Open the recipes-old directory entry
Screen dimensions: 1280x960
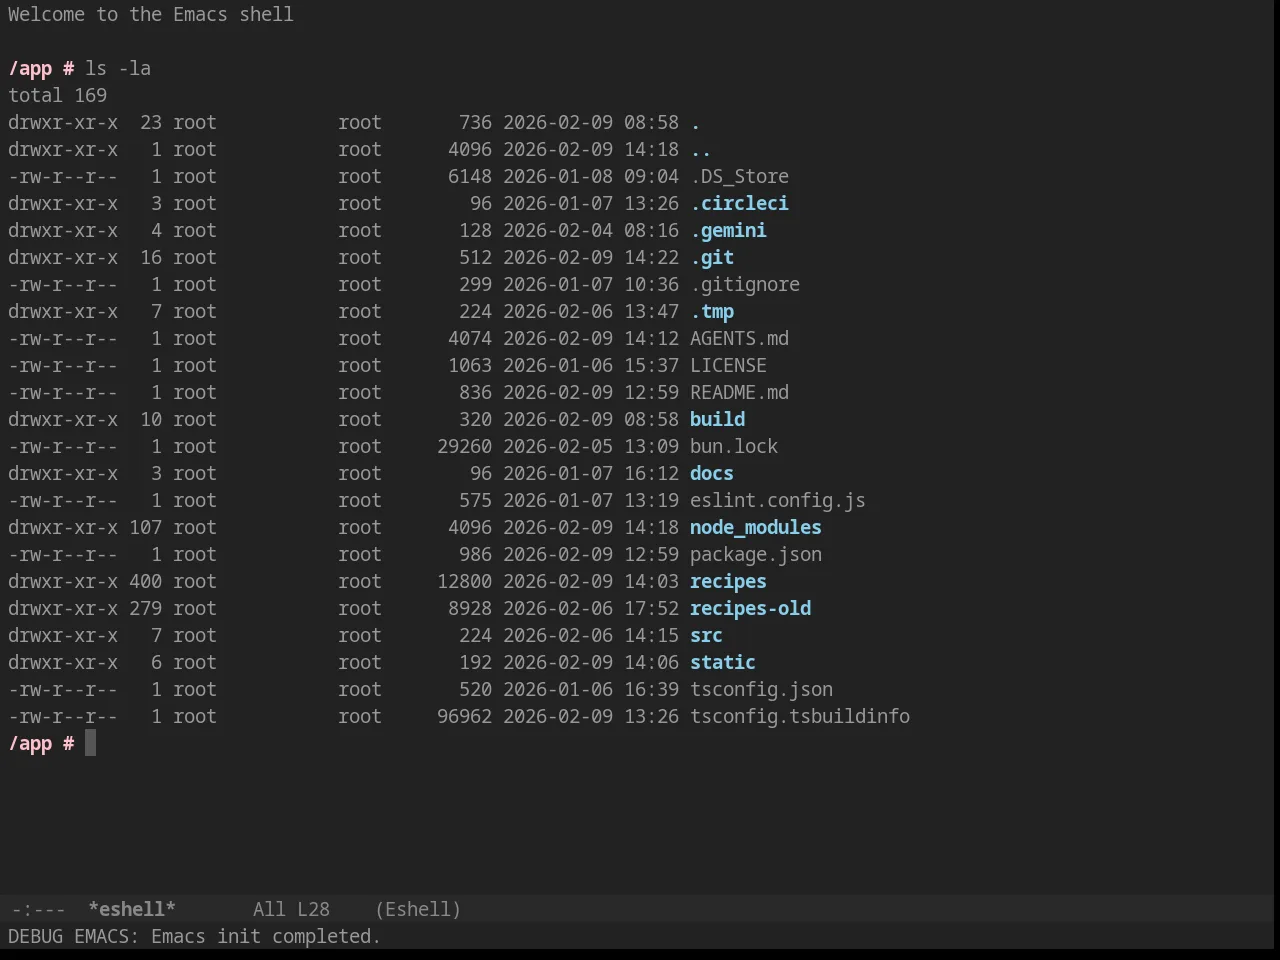click(750, 608)
